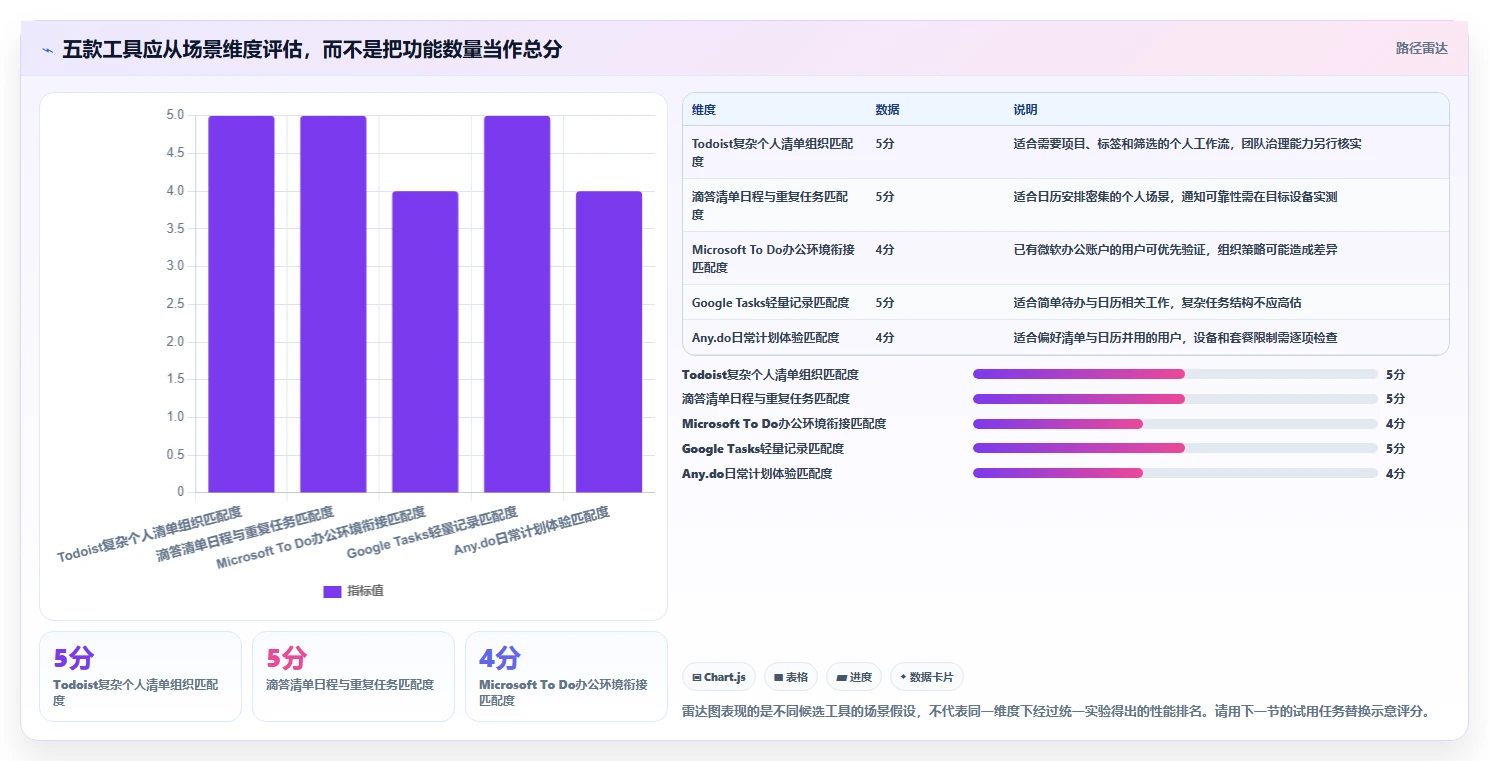
Task: Click the description about 简单待办与日历
Action: click(x=1157, y=302)
